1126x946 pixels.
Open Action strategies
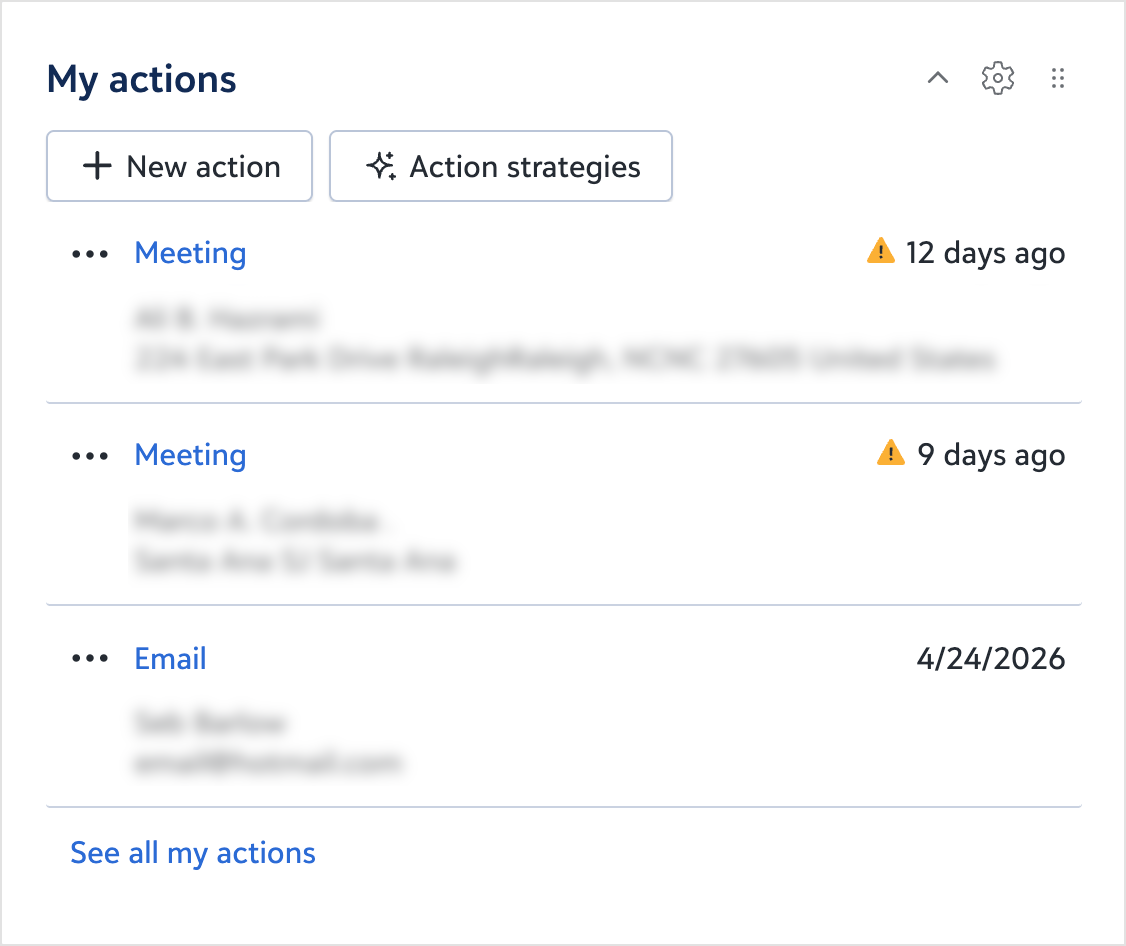click(501, 166)
